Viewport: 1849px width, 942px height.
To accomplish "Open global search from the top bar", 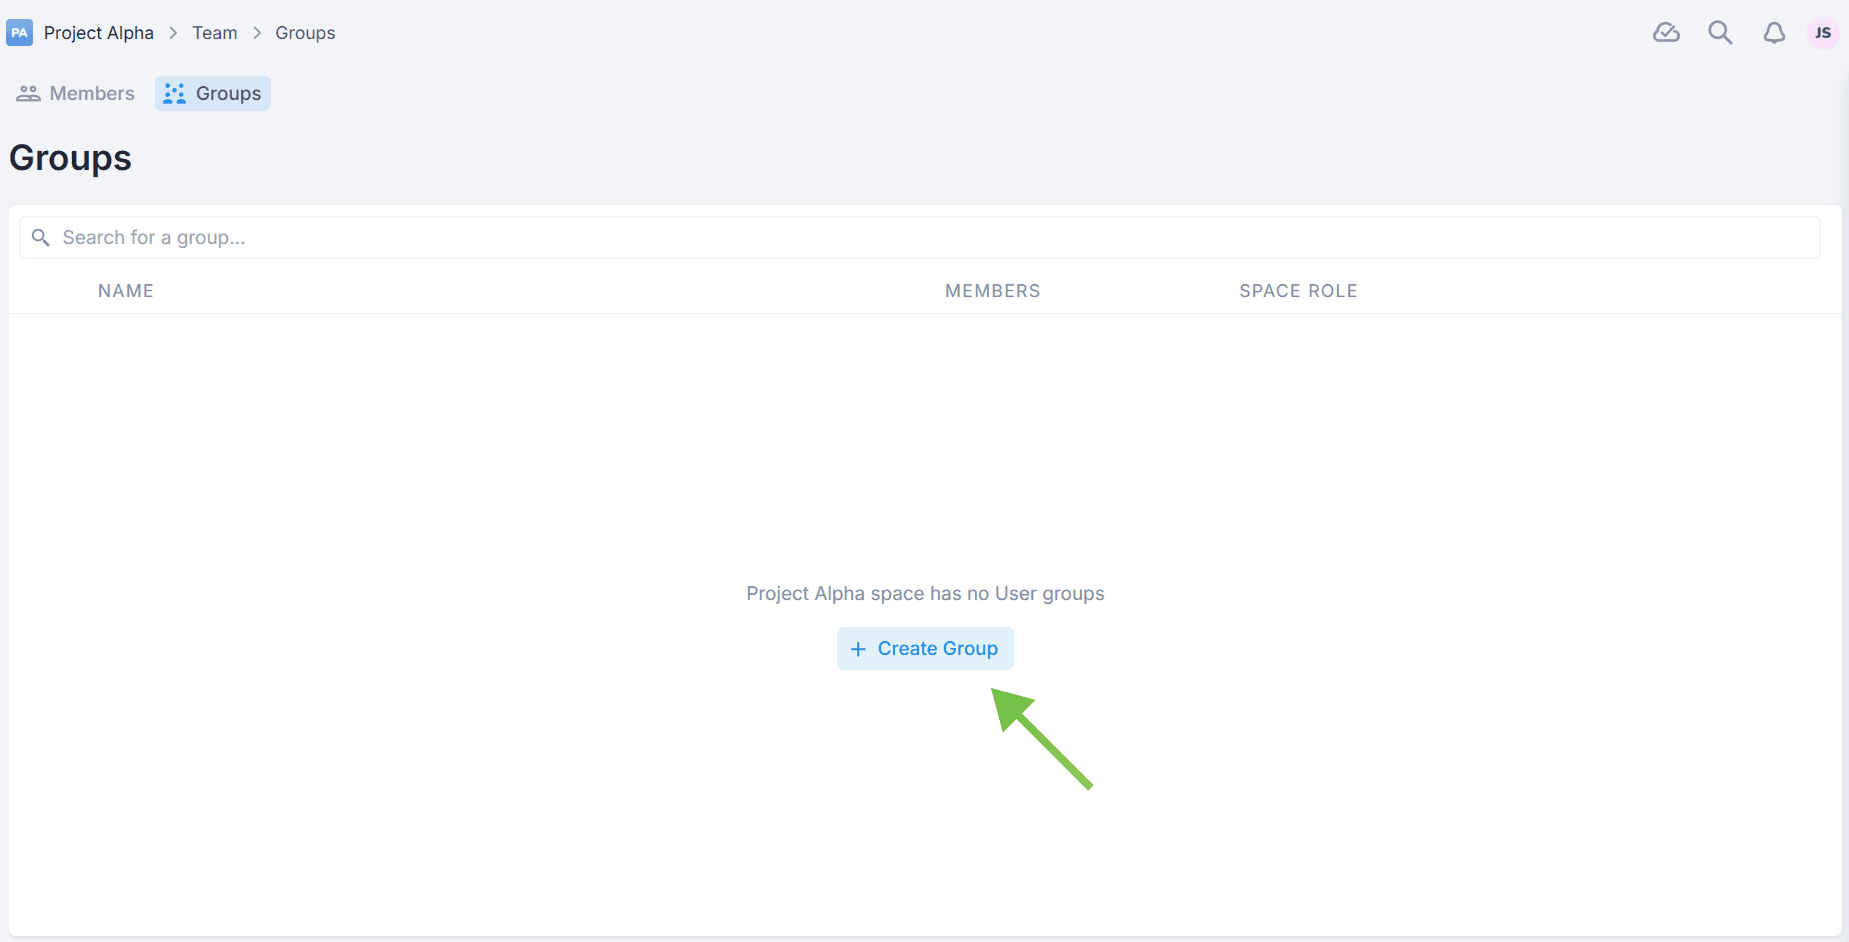I will [1720, 33].
